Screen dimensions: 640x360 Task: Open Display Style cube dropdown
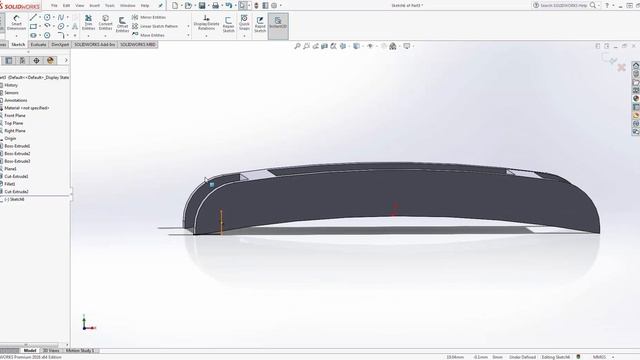(x=356, y=46)
